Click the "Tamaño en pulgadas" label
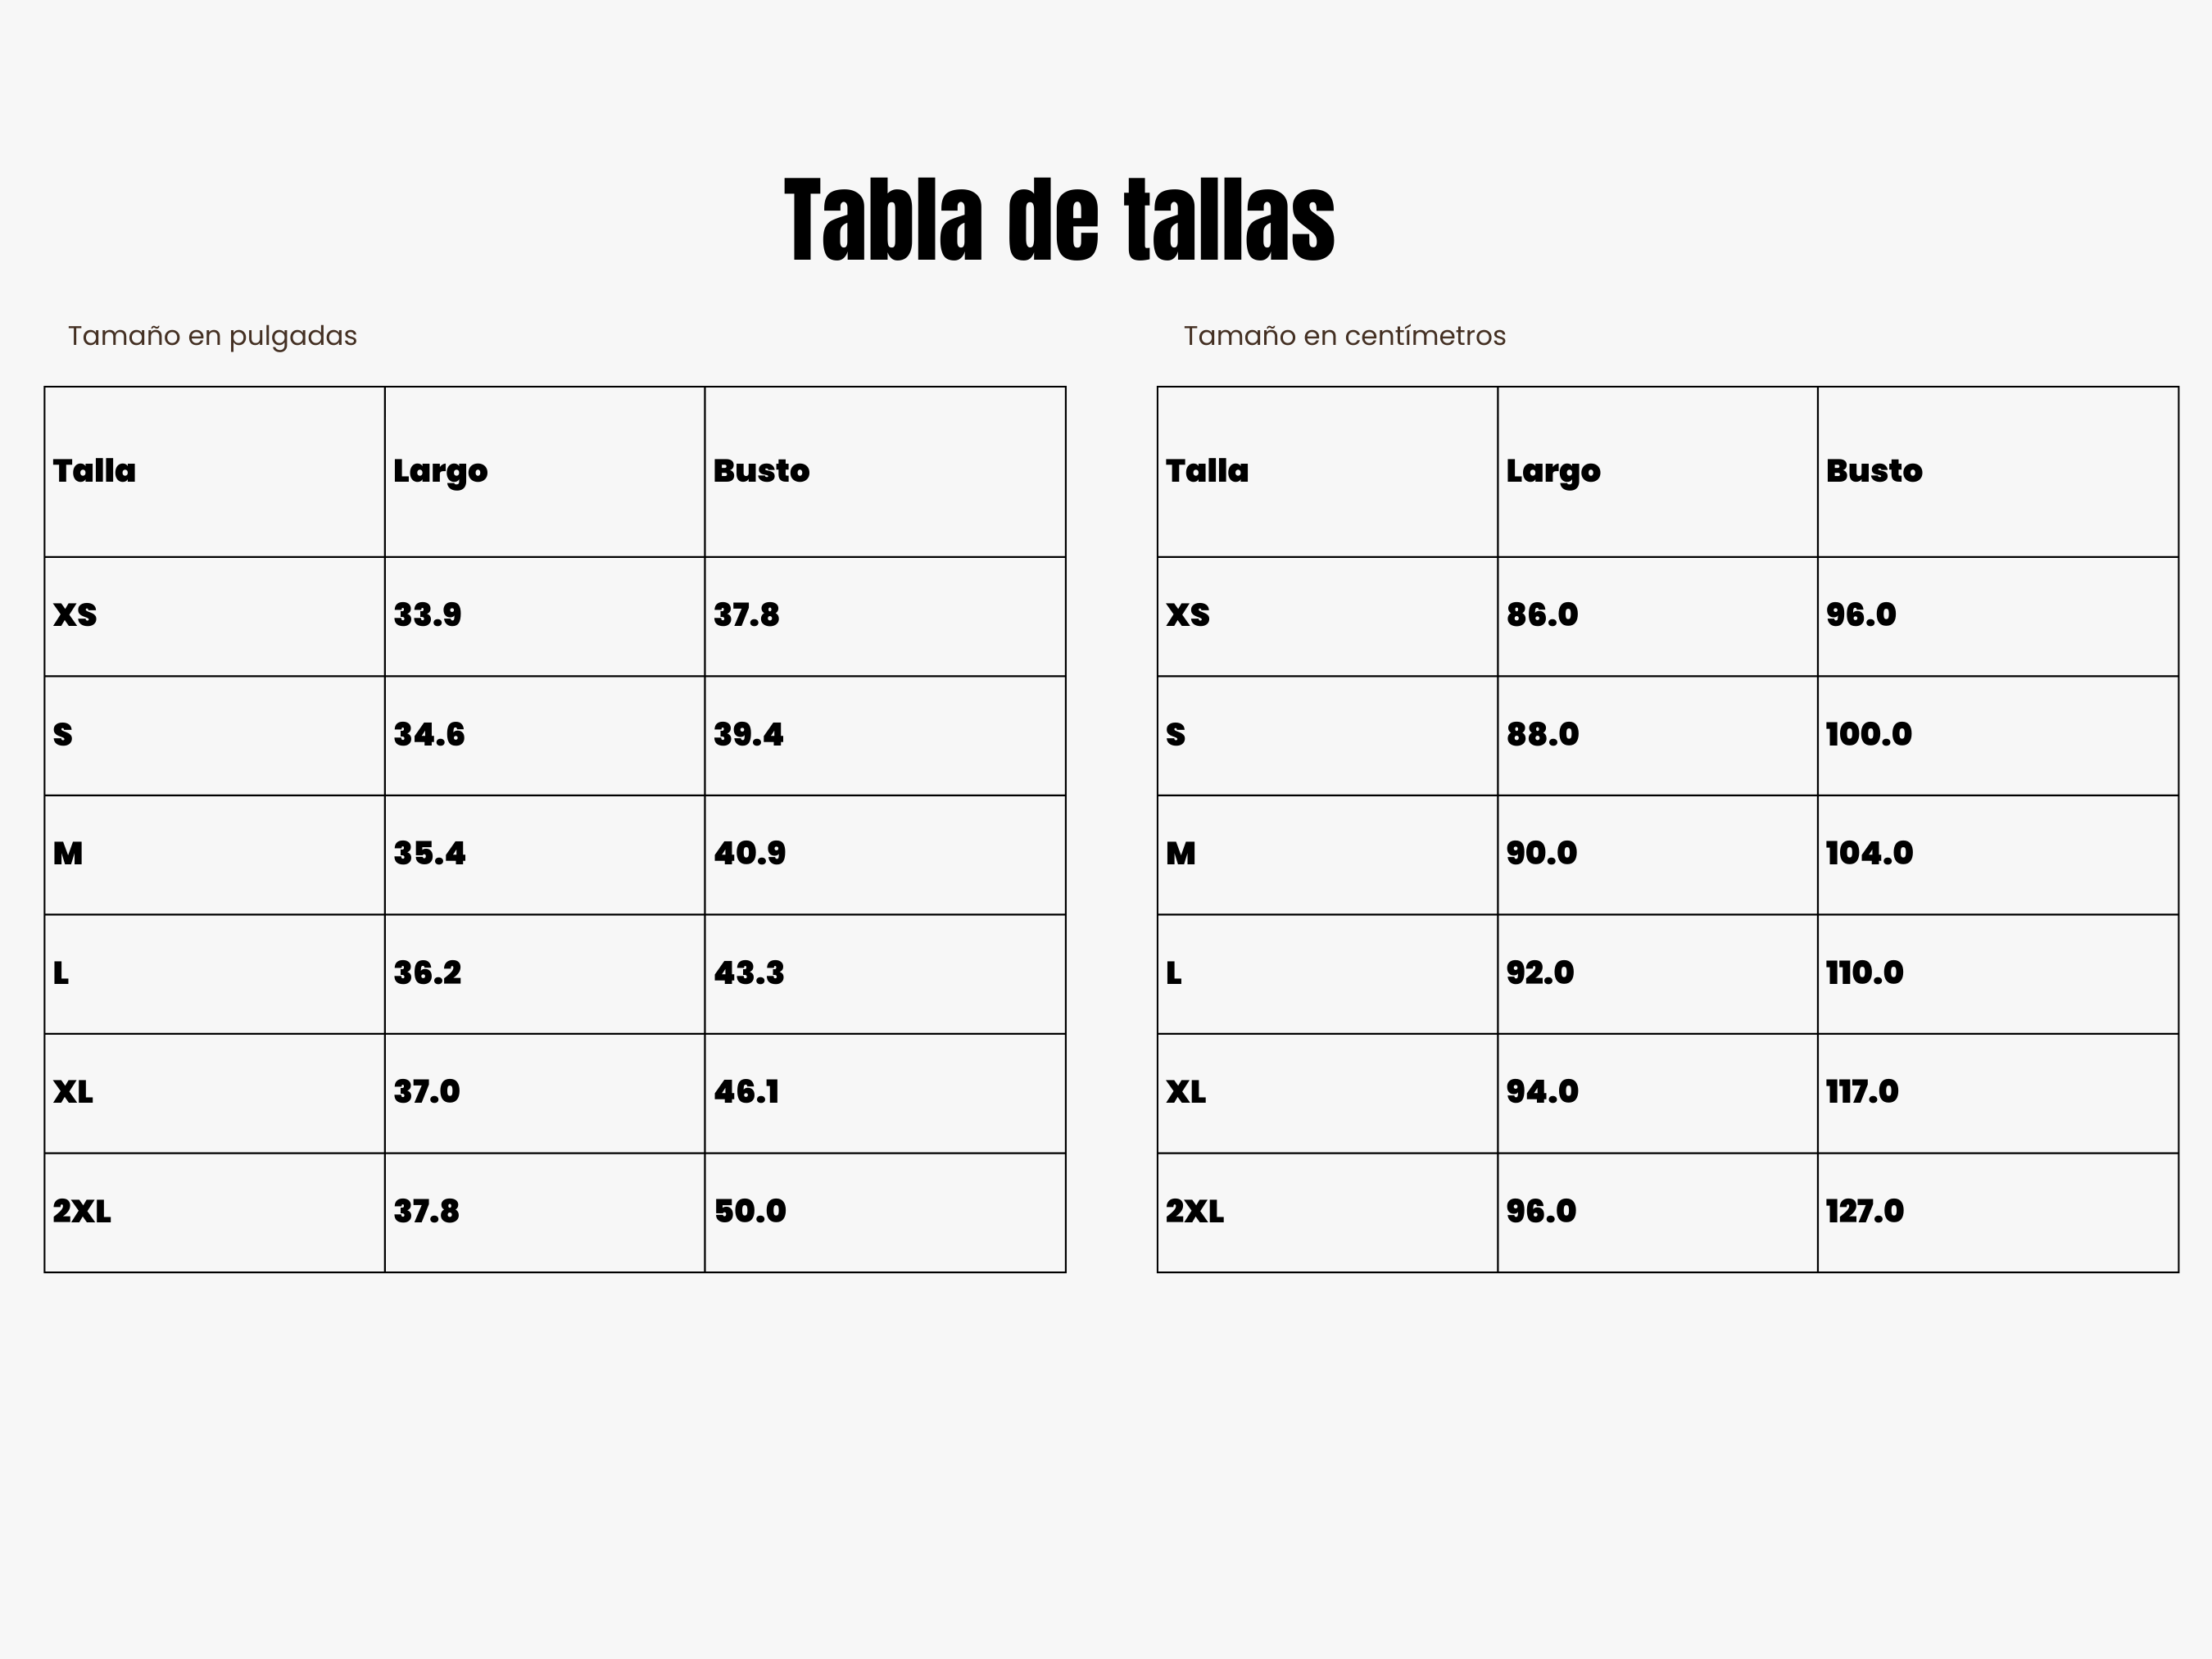Viewport: 2212px width, 1659px height. pyautogui.click(x=212, y=336)
